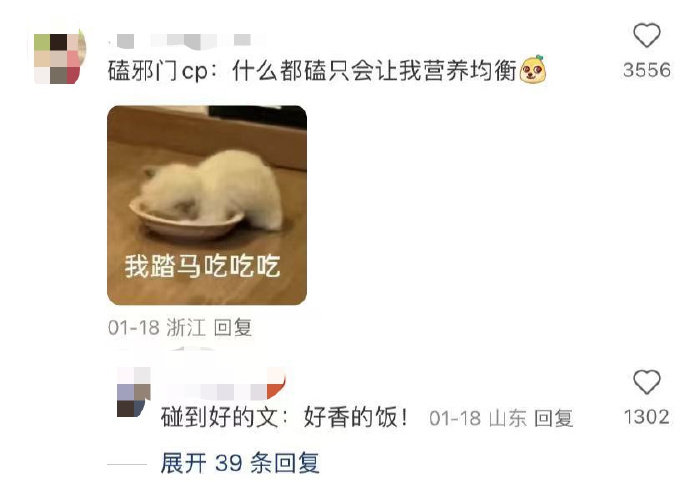Tap the bowl in the meme picture

coord(187,220)
